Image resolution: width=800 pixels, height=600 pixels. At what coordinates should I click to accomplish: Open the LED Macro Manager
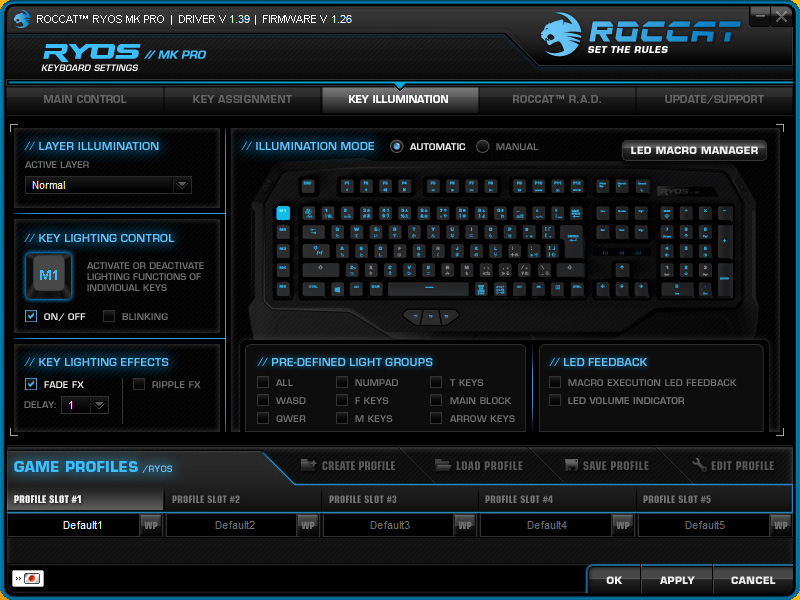pyautogui.click(x=694, y=151)
